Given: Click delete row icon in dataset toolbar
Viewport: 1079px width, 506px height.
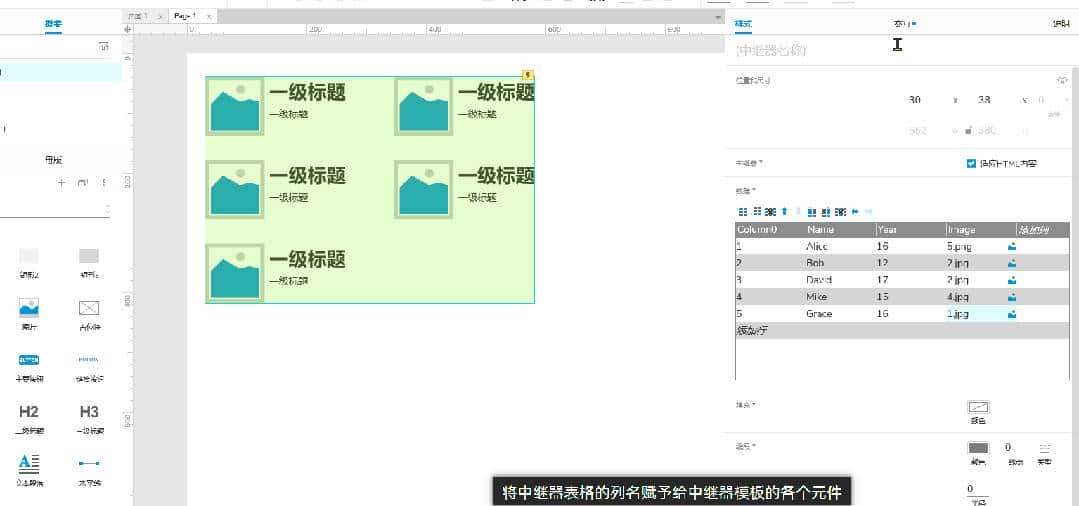Looking at the screenshot, I should tap(771, 211).
